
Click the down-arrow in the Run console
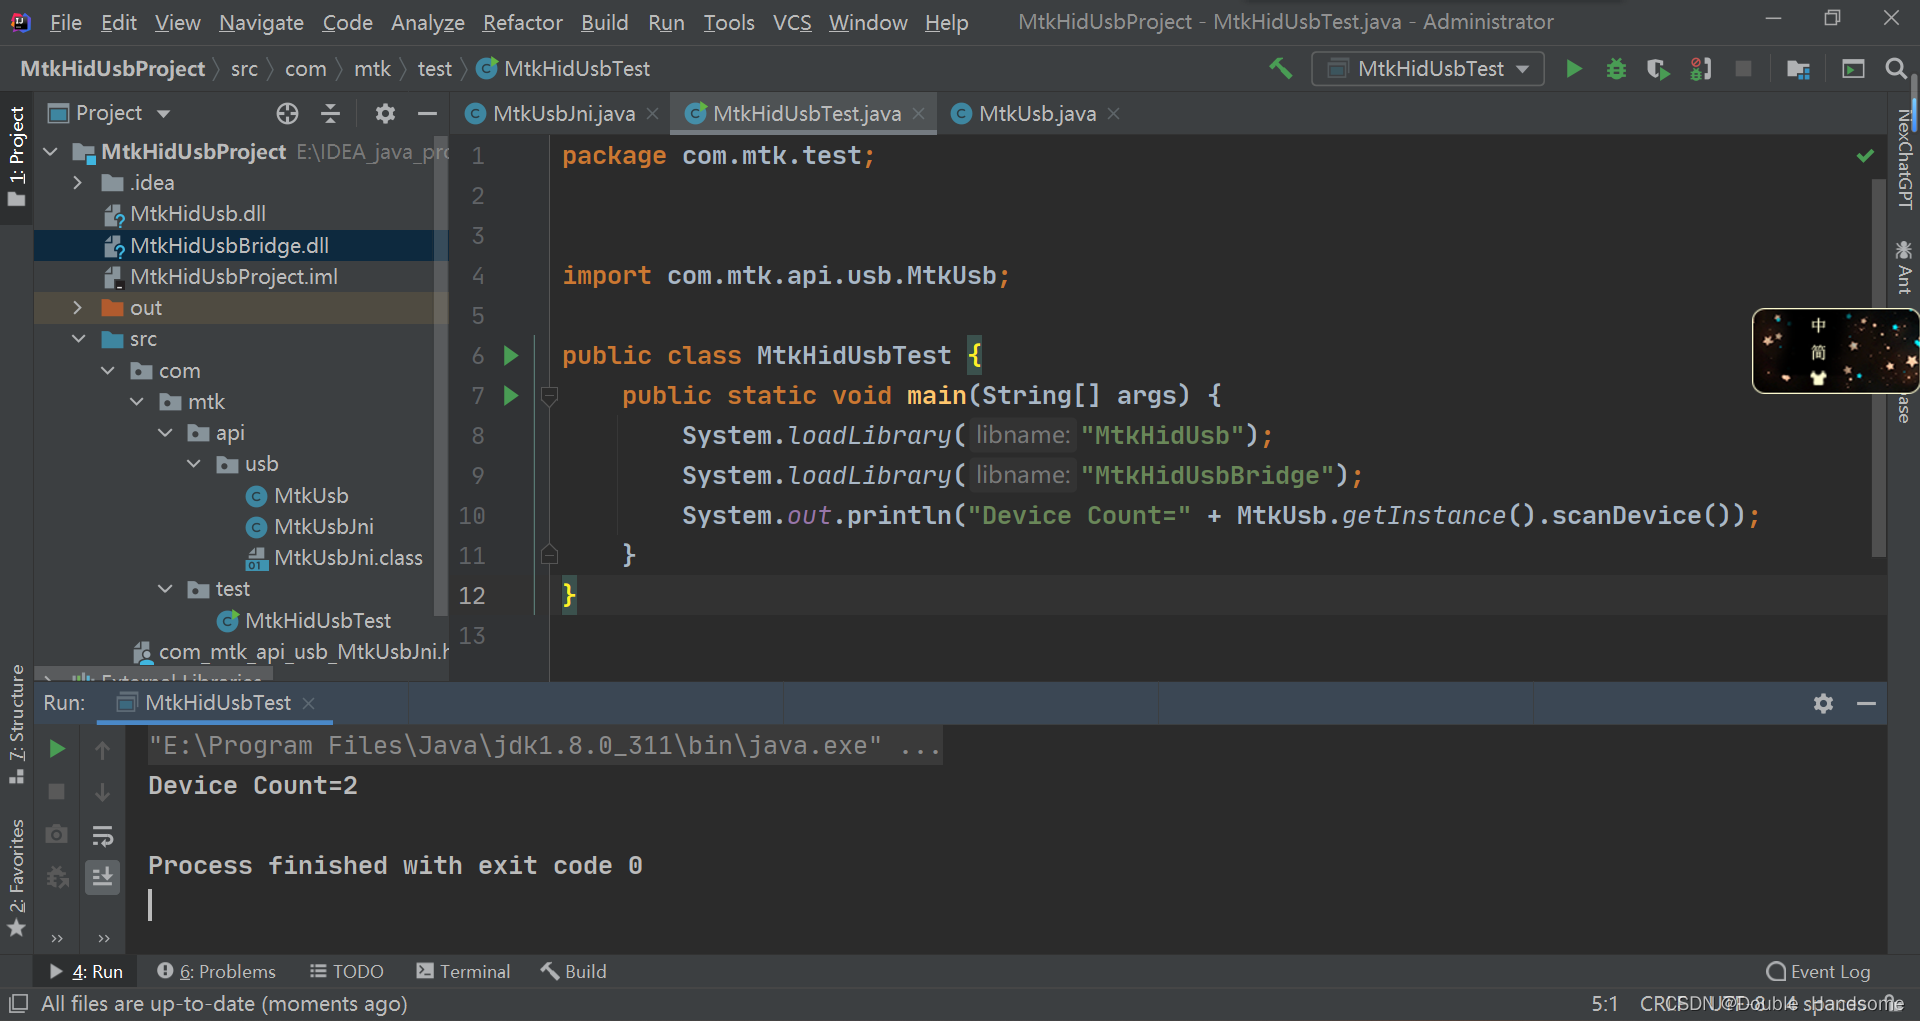[102, 792]
